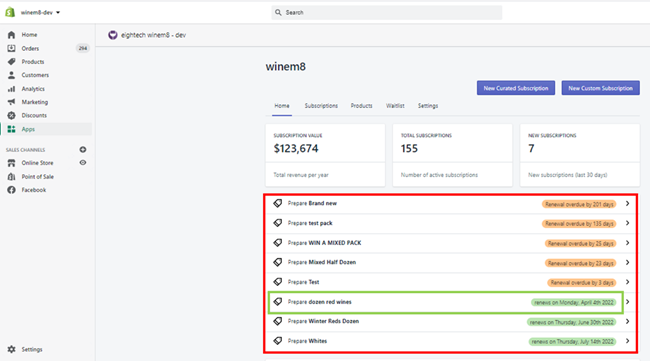
Task: Click the 155 total subscriptions figure
Action: pos(409,148)
